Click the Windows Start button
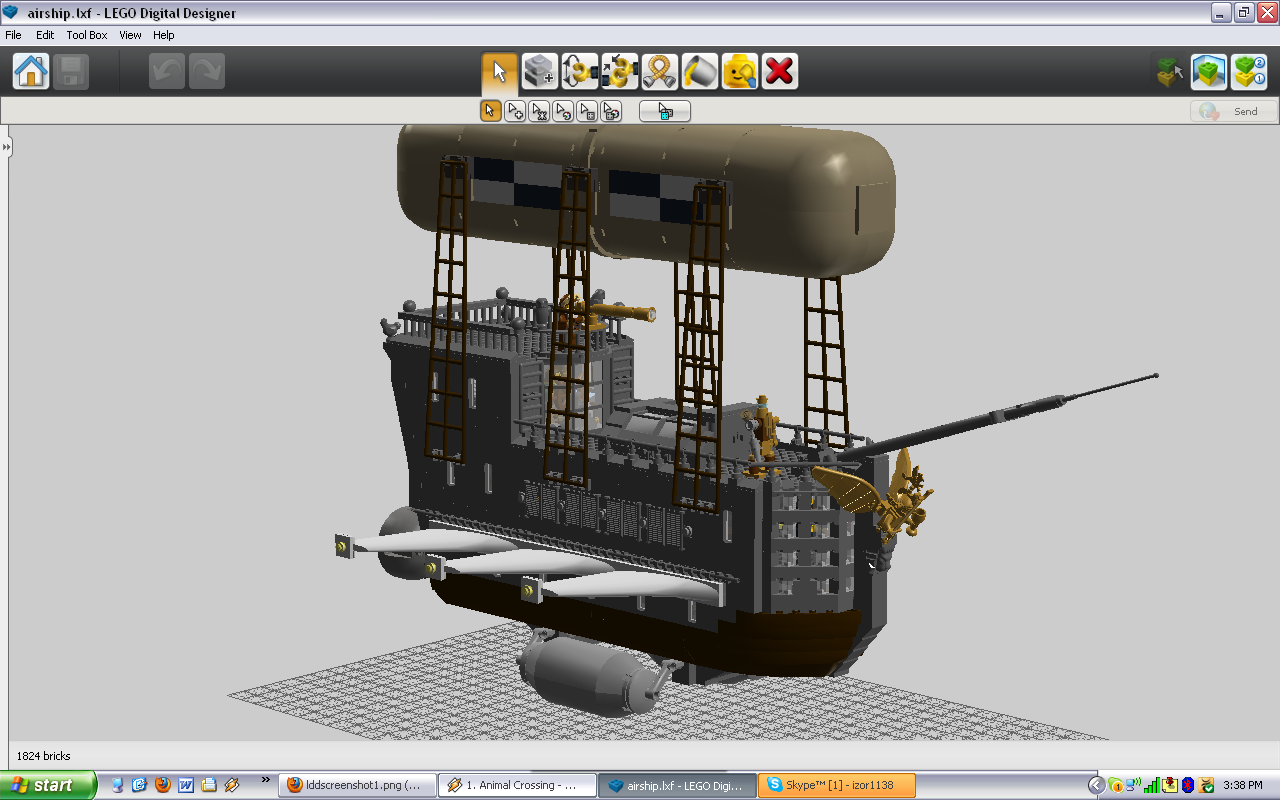The image size is (1281, 800). (x=48, y=785)
